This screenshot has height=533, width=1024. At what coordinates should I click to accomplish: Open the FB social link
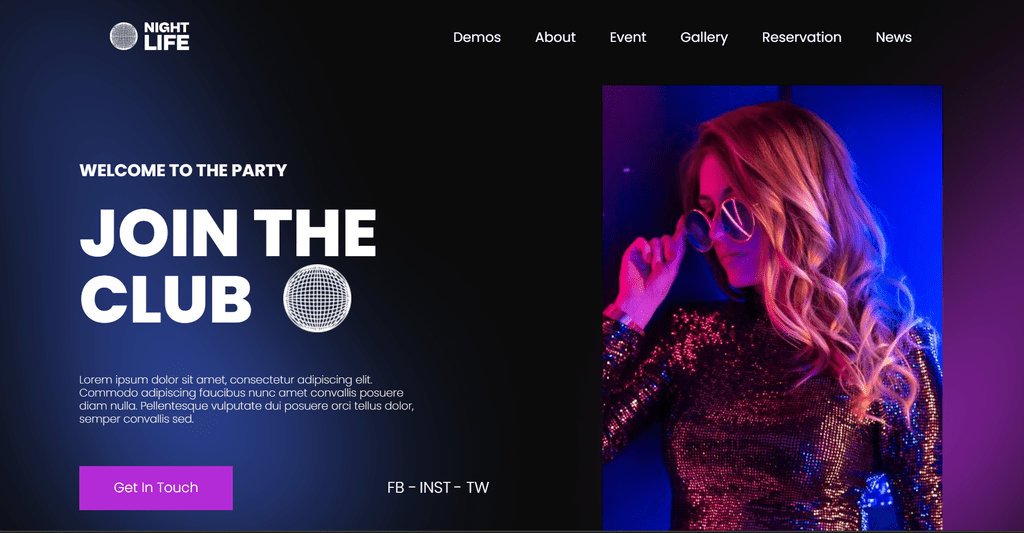click(x=396, y=488)
